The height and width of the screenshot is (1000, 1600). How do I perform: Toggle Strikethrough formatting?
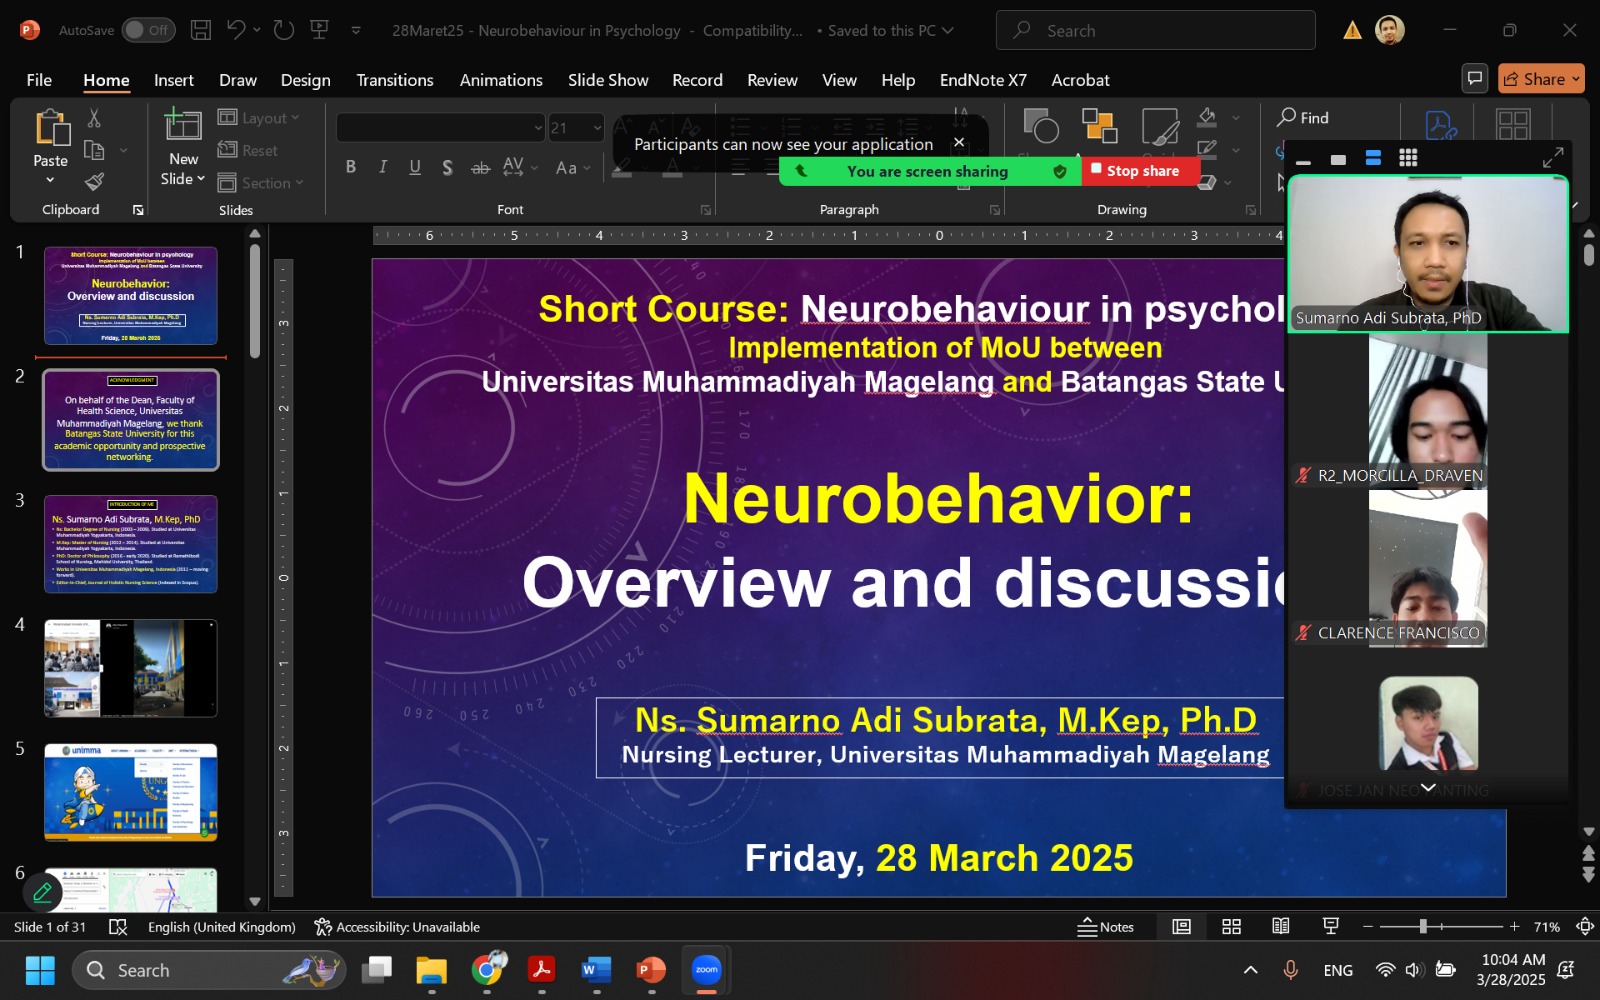480,167
